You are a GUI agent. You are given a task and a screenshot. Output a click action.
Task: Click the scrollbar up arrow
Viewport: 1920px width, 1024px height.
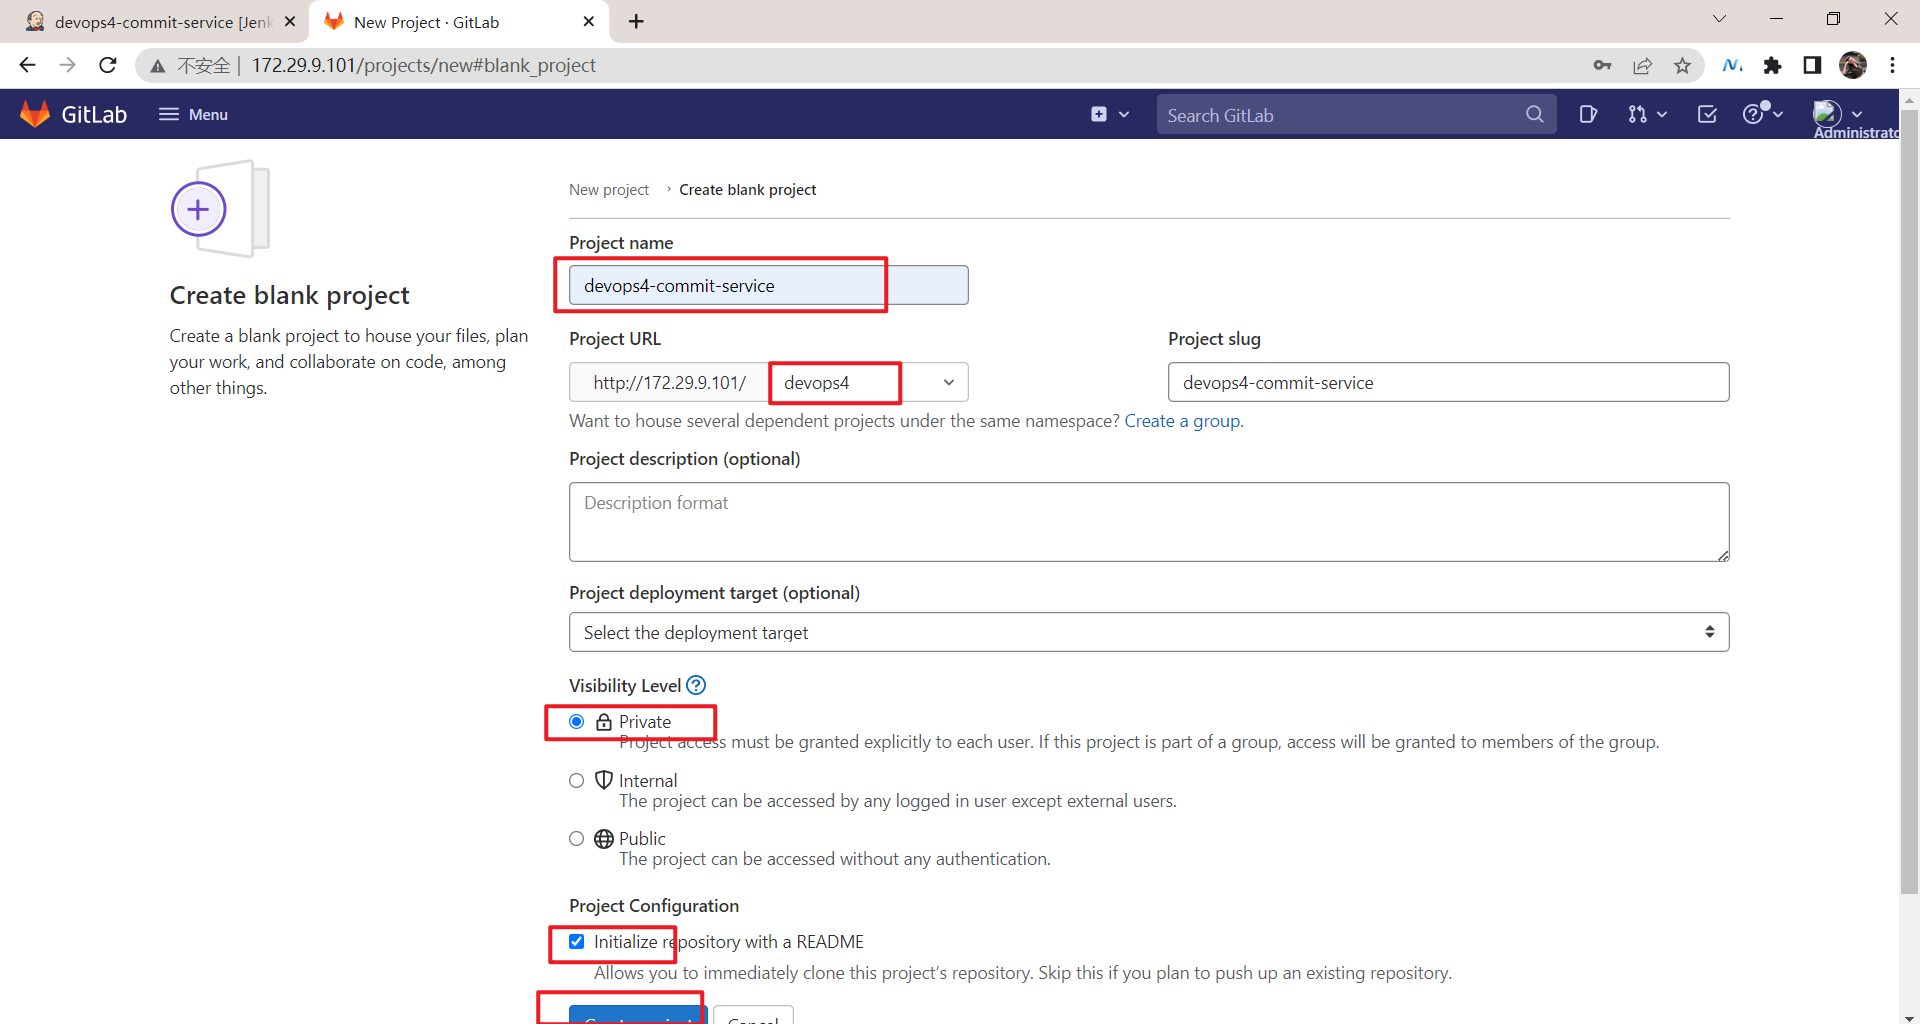pos(1909,99)
